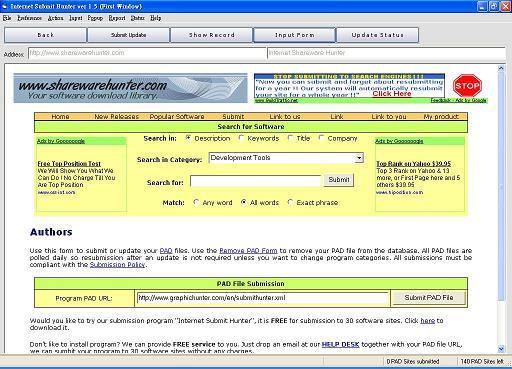Image resolution: width=512 pixels, height=369 pixels.
Task: Click the Program PAD URL input field
Action: click(263, 298)
